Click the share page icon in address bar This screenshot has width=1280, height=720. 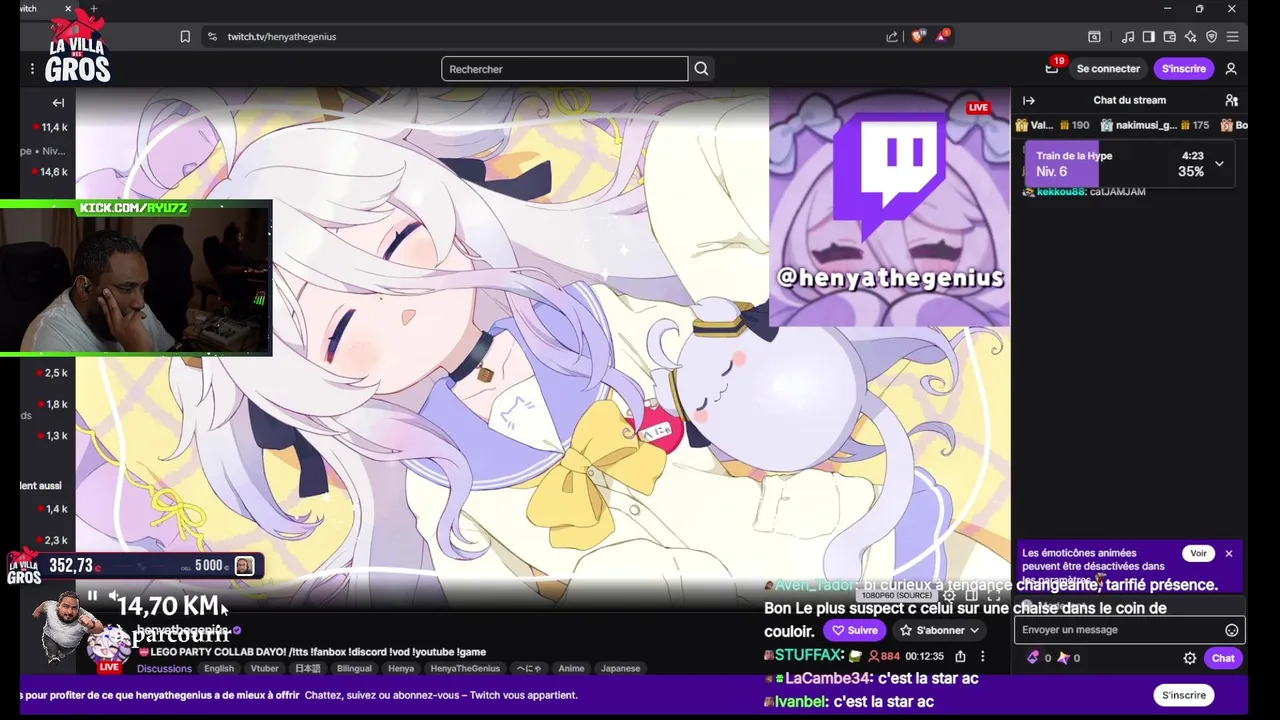[891, 37]
